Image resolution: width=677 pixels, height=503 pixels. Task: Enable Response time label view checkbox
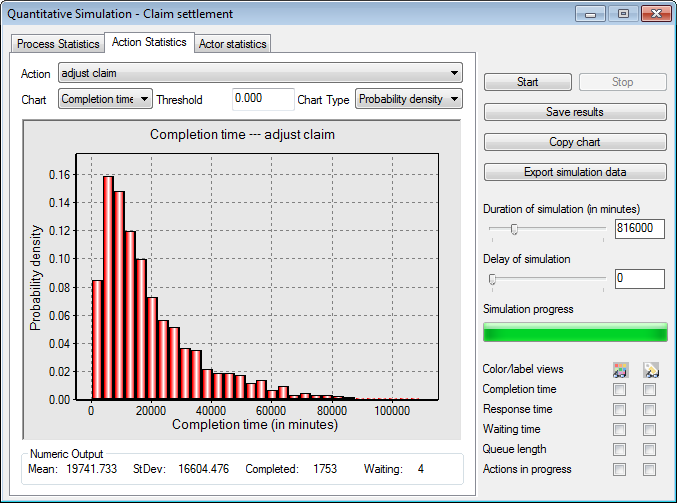[x=649, y=410]
